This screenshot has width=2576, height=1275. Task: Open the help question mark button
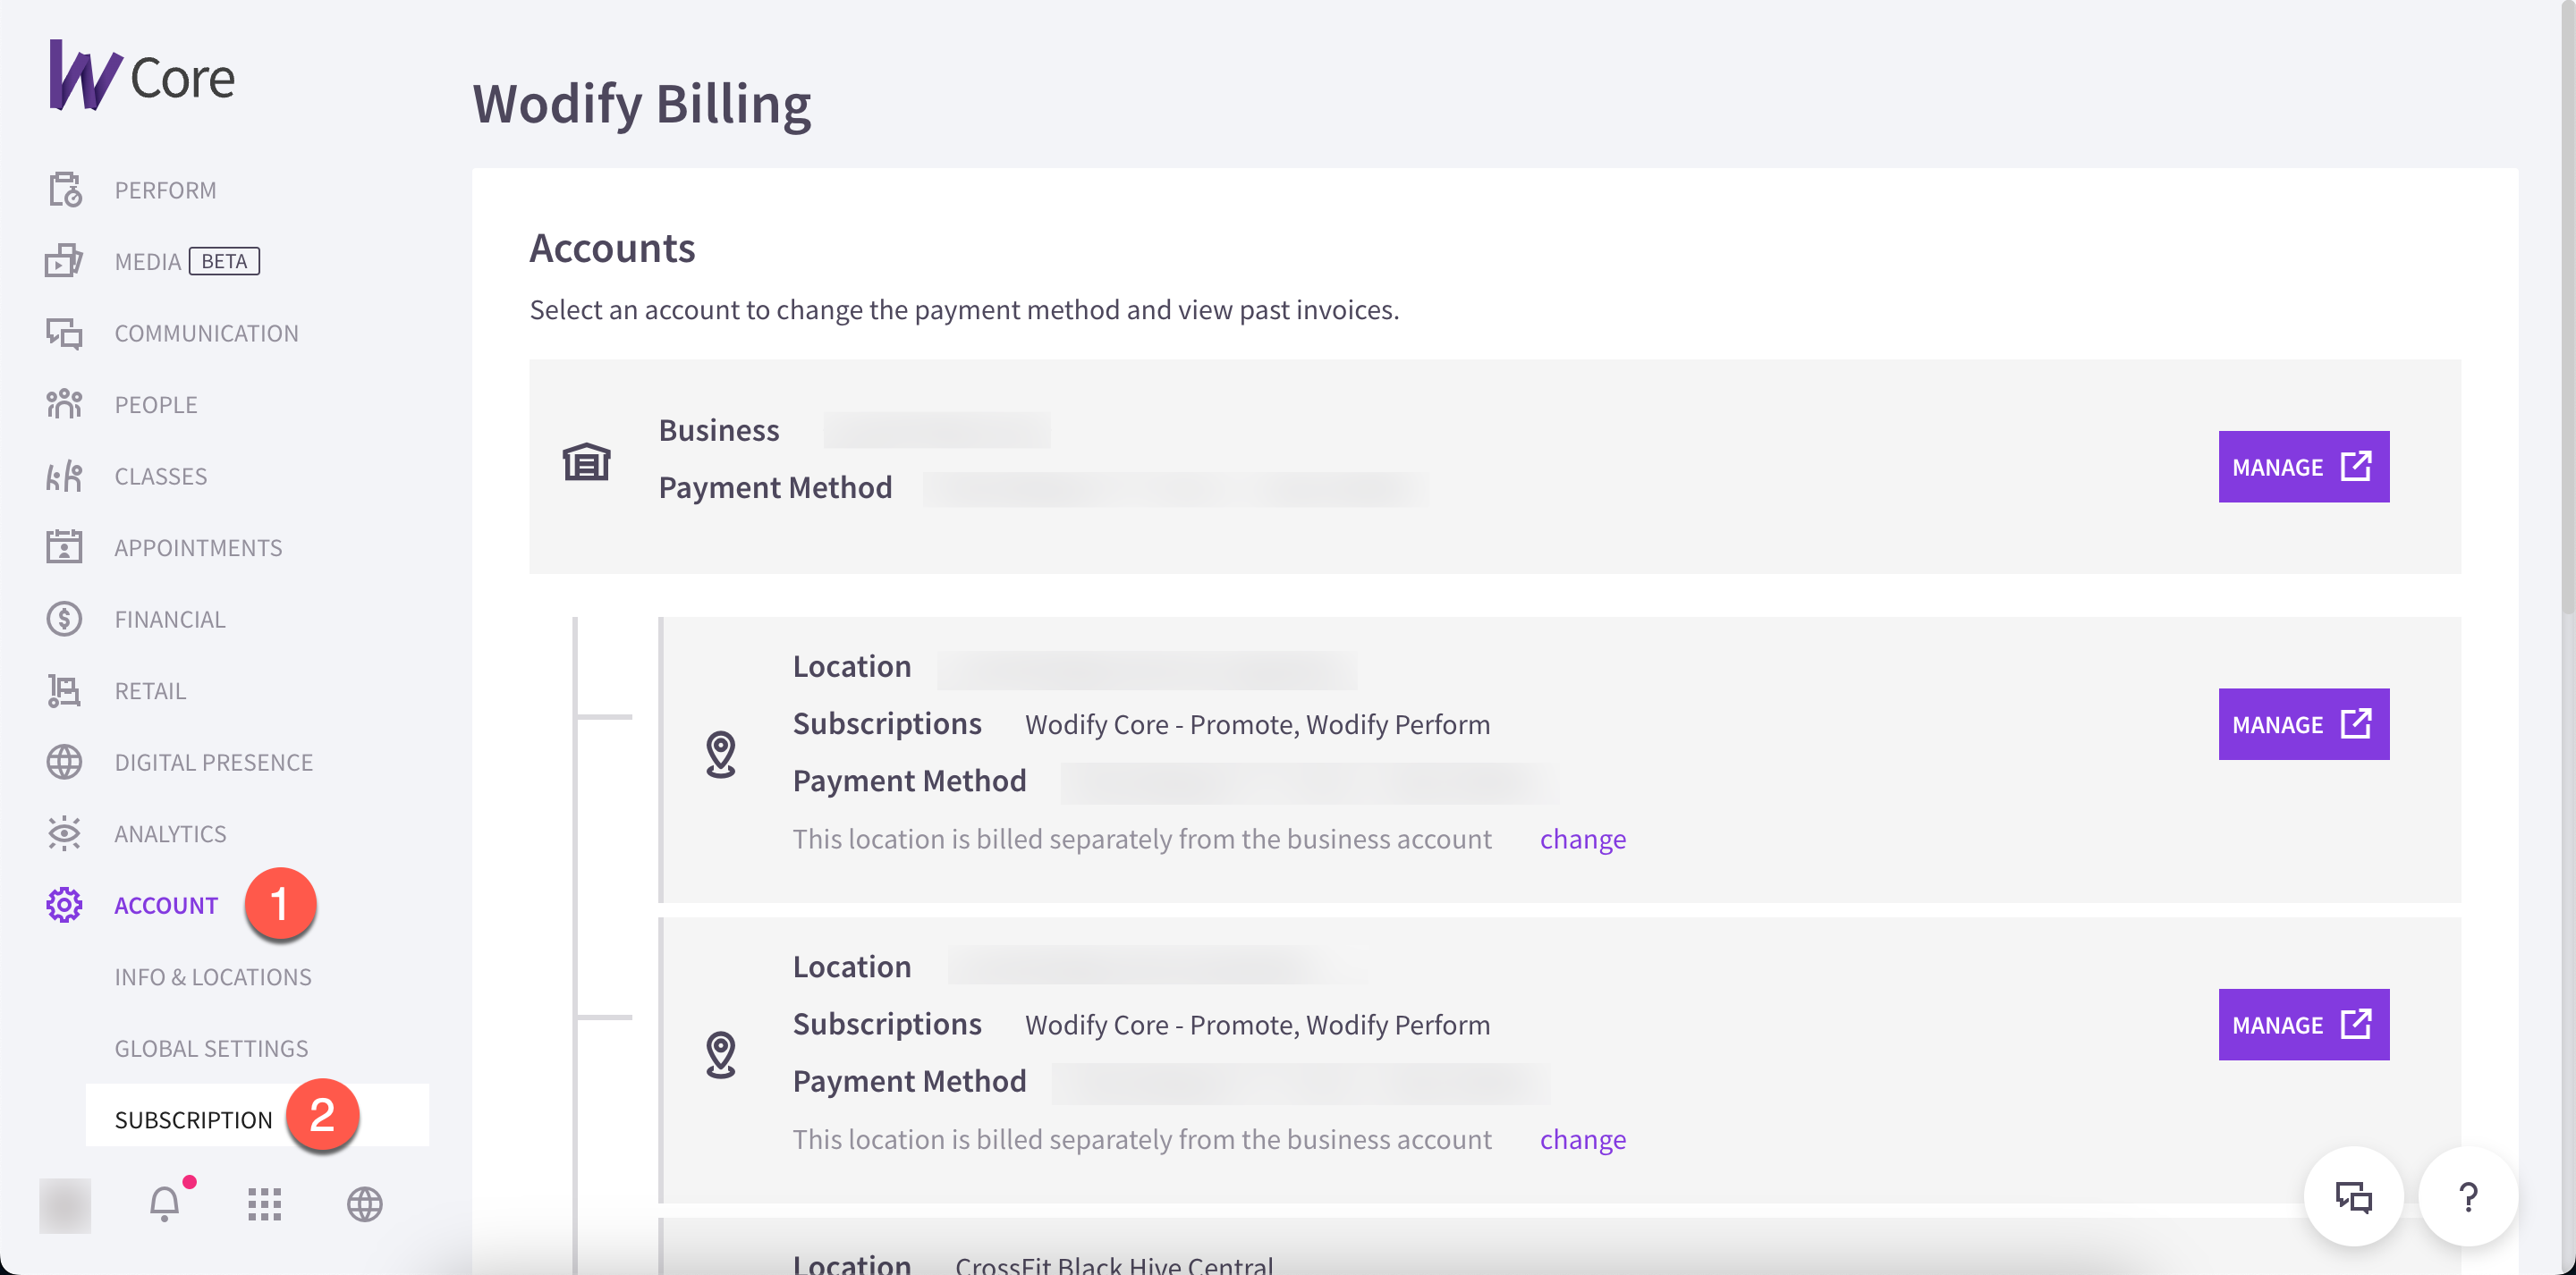(x=2468, y=1197)
